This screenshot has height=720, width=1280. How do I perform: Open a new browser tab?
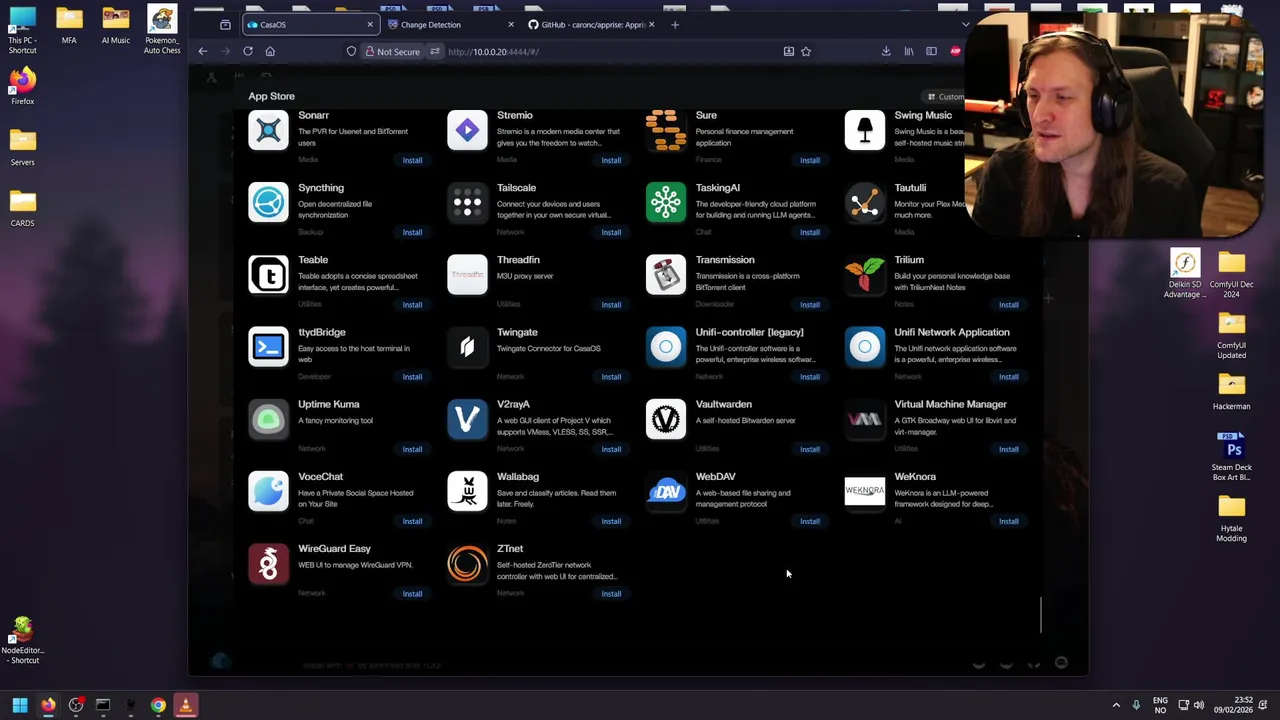coord(674,24)
